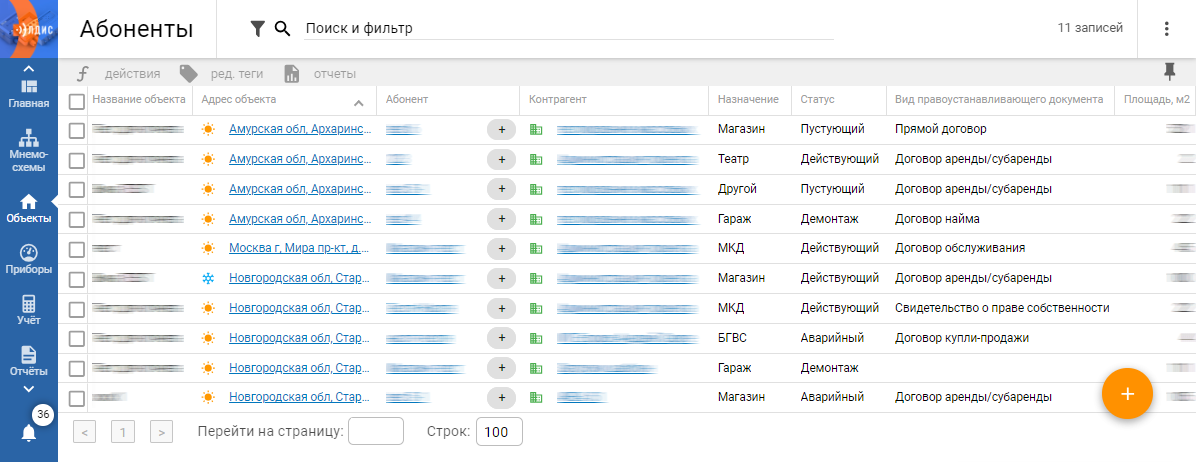Viewport: 1196px width, 462px height.
Task: Toggle the select-all header checkbox
Action: [76, 101]
